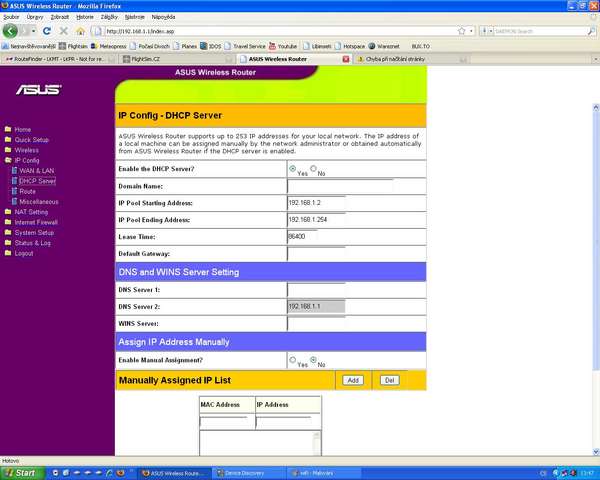Open the Zobrazit menu
The image size is (600, 480).
[x=60, y=17]
